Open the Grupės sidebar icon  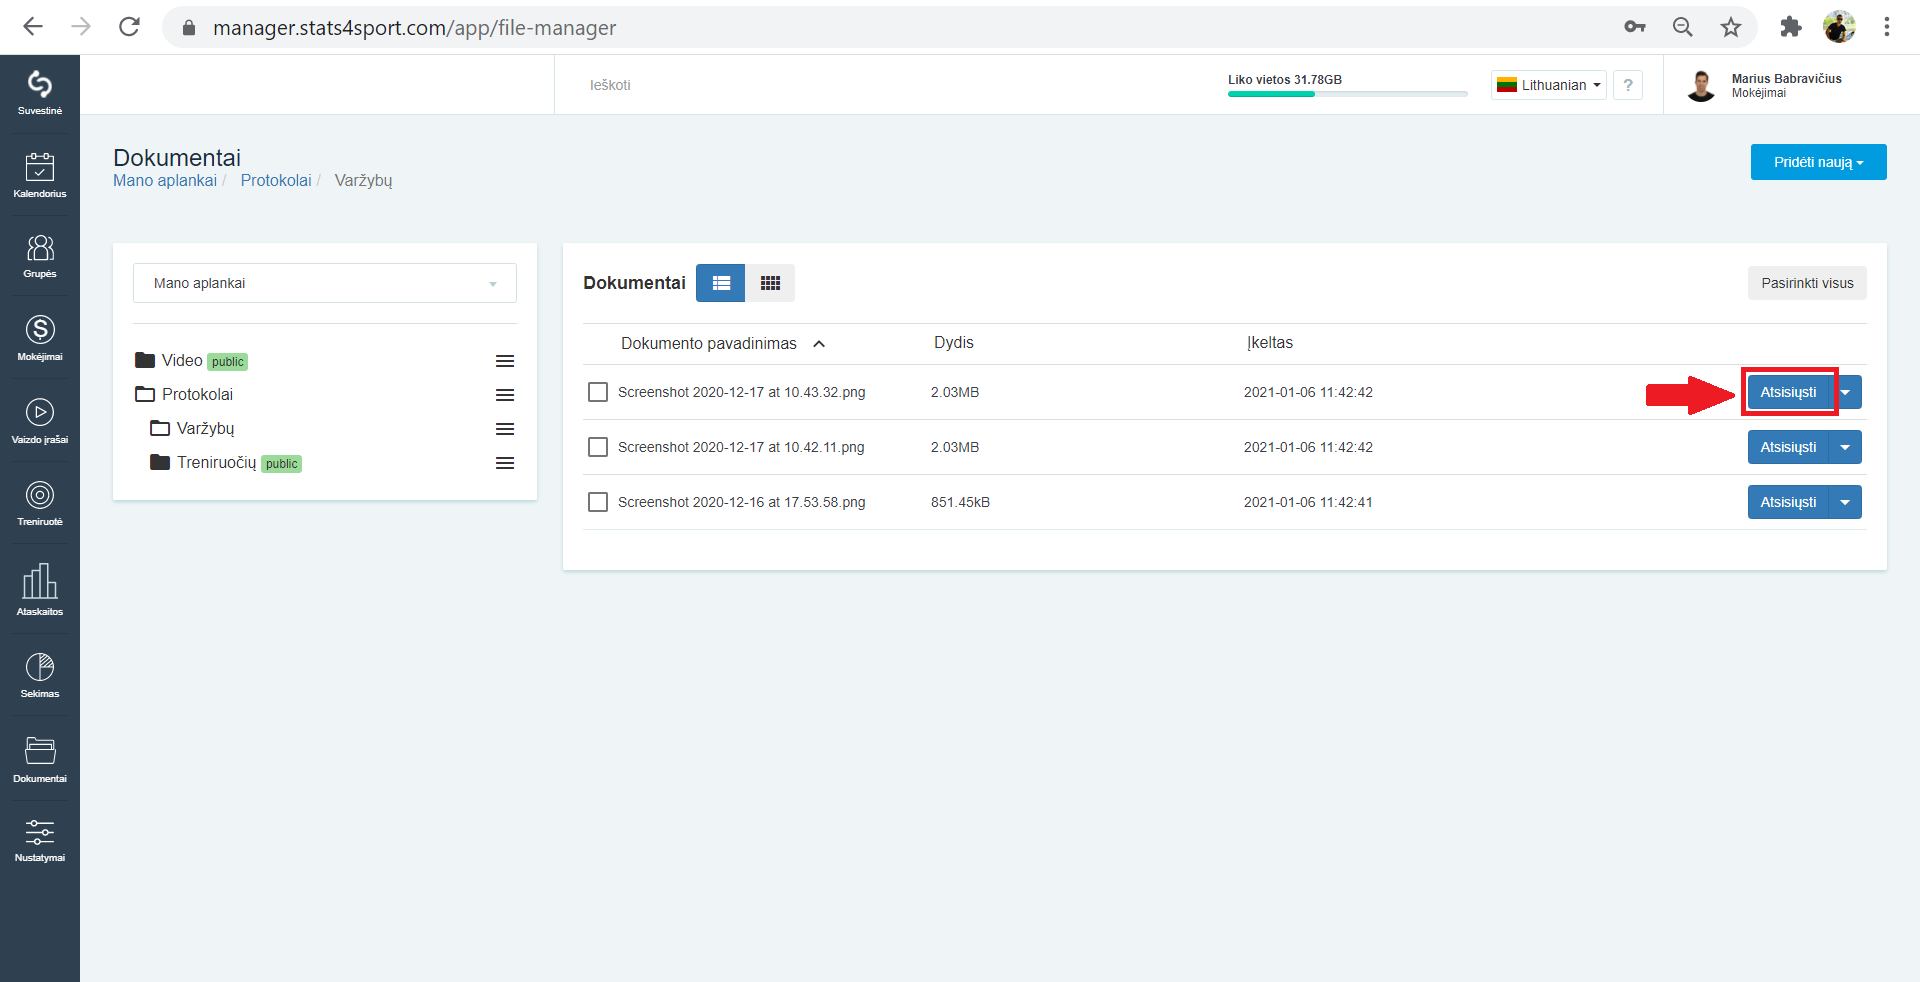coord(40,256)
